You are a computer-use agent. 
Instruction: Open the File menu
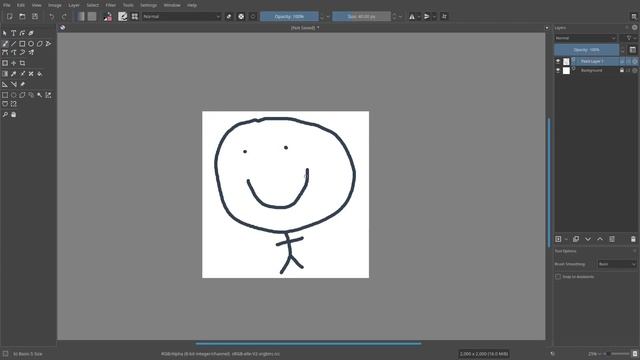(7, 5)
